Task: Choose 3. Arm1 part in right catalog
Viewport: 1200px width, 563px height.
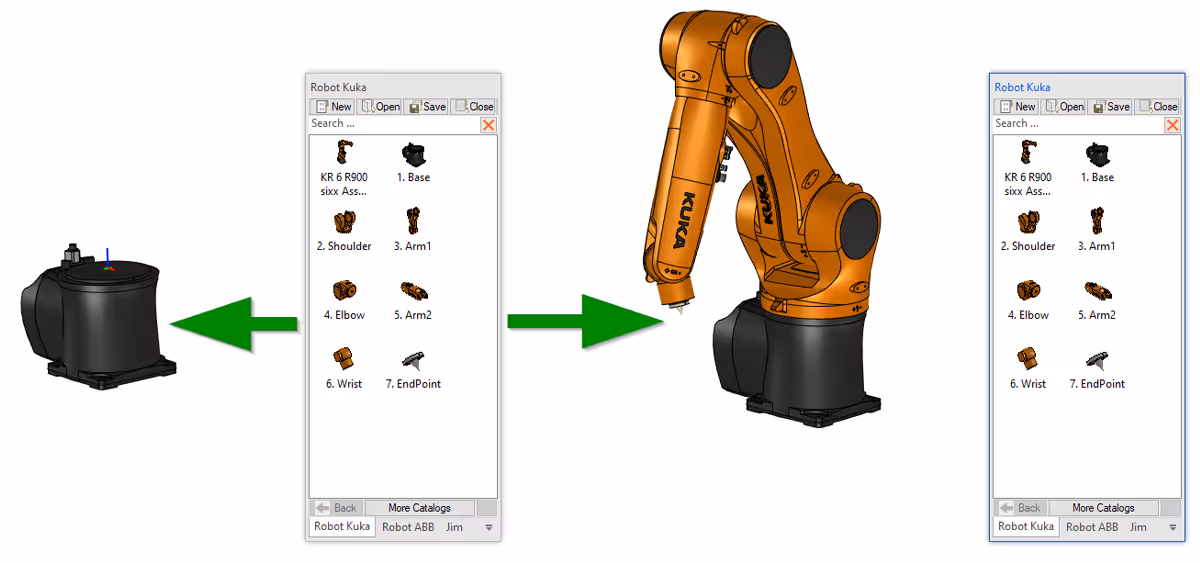Action: tap(1097, 231)
